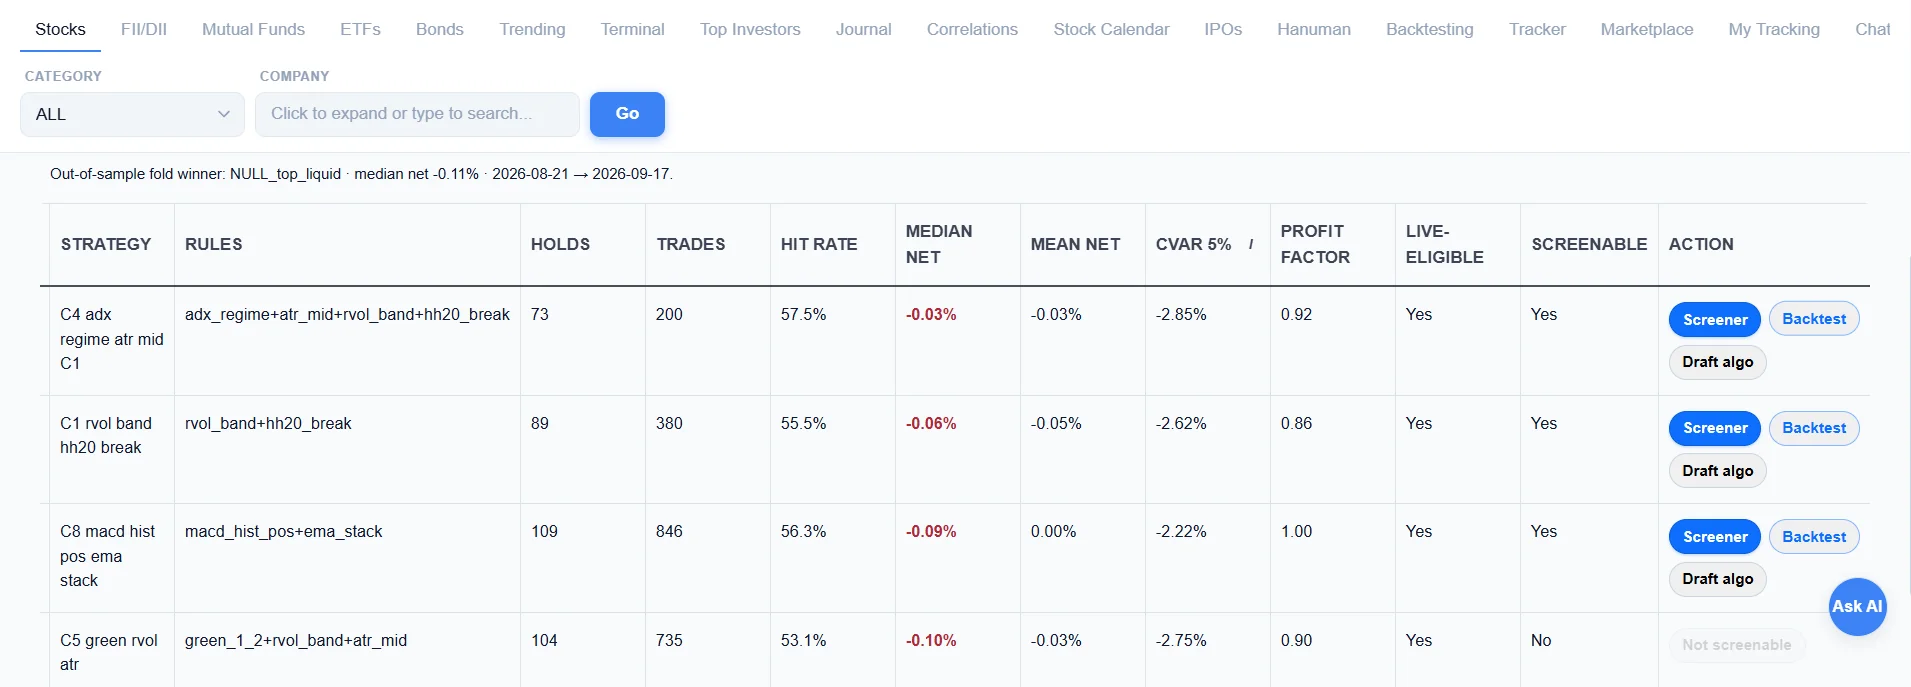1911x687 pixels.
Task: Open the Bonds tab
Action: click(440, 29)
